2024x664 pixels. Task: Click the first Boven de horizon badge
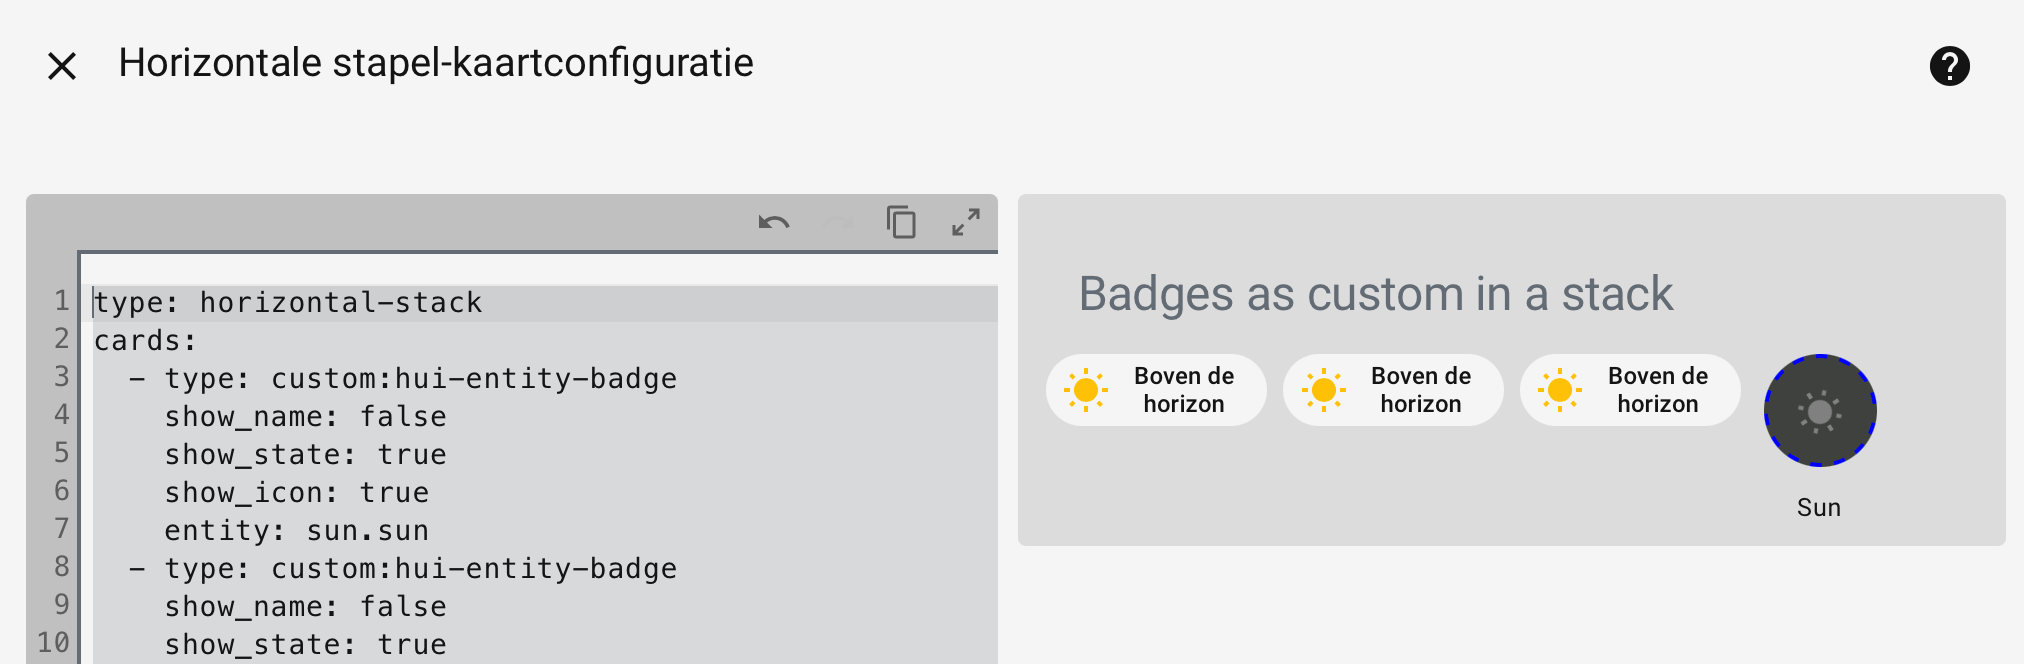tap(1156, 390)
